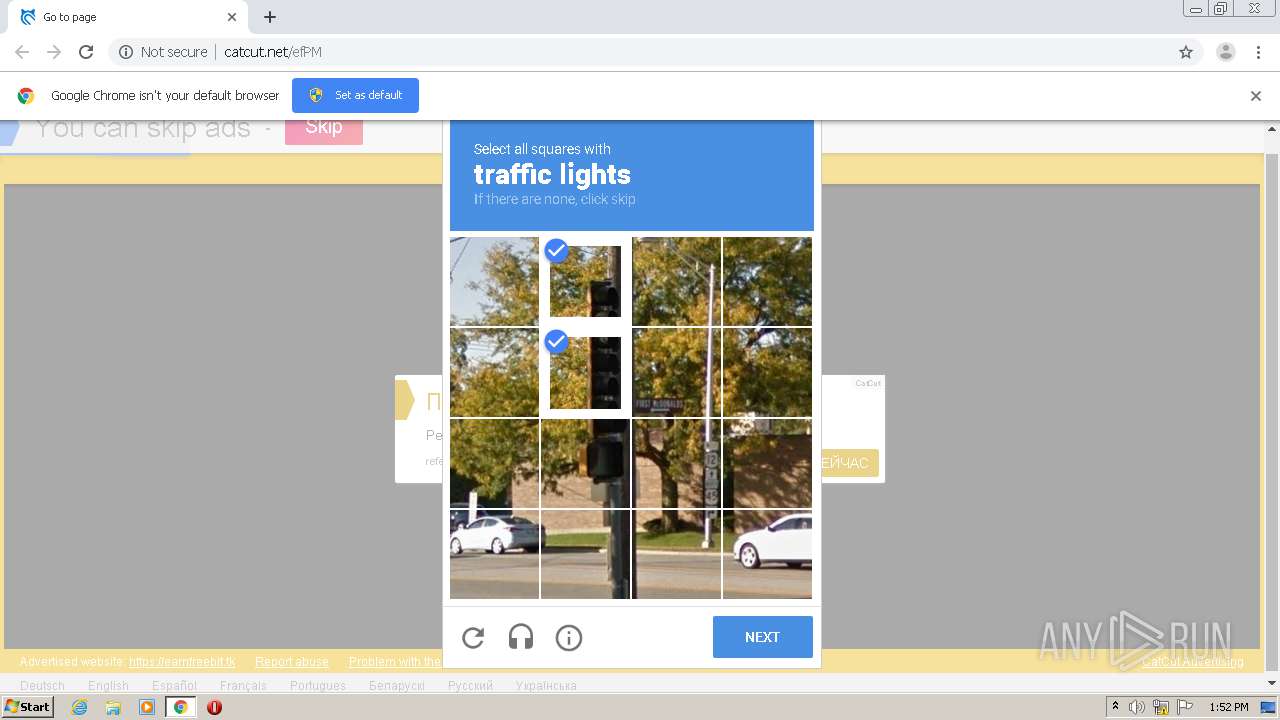Click the taskbar clock showing 1:52 PM
Viewport: 1280px width, 720px height.
coord(1228,707)
